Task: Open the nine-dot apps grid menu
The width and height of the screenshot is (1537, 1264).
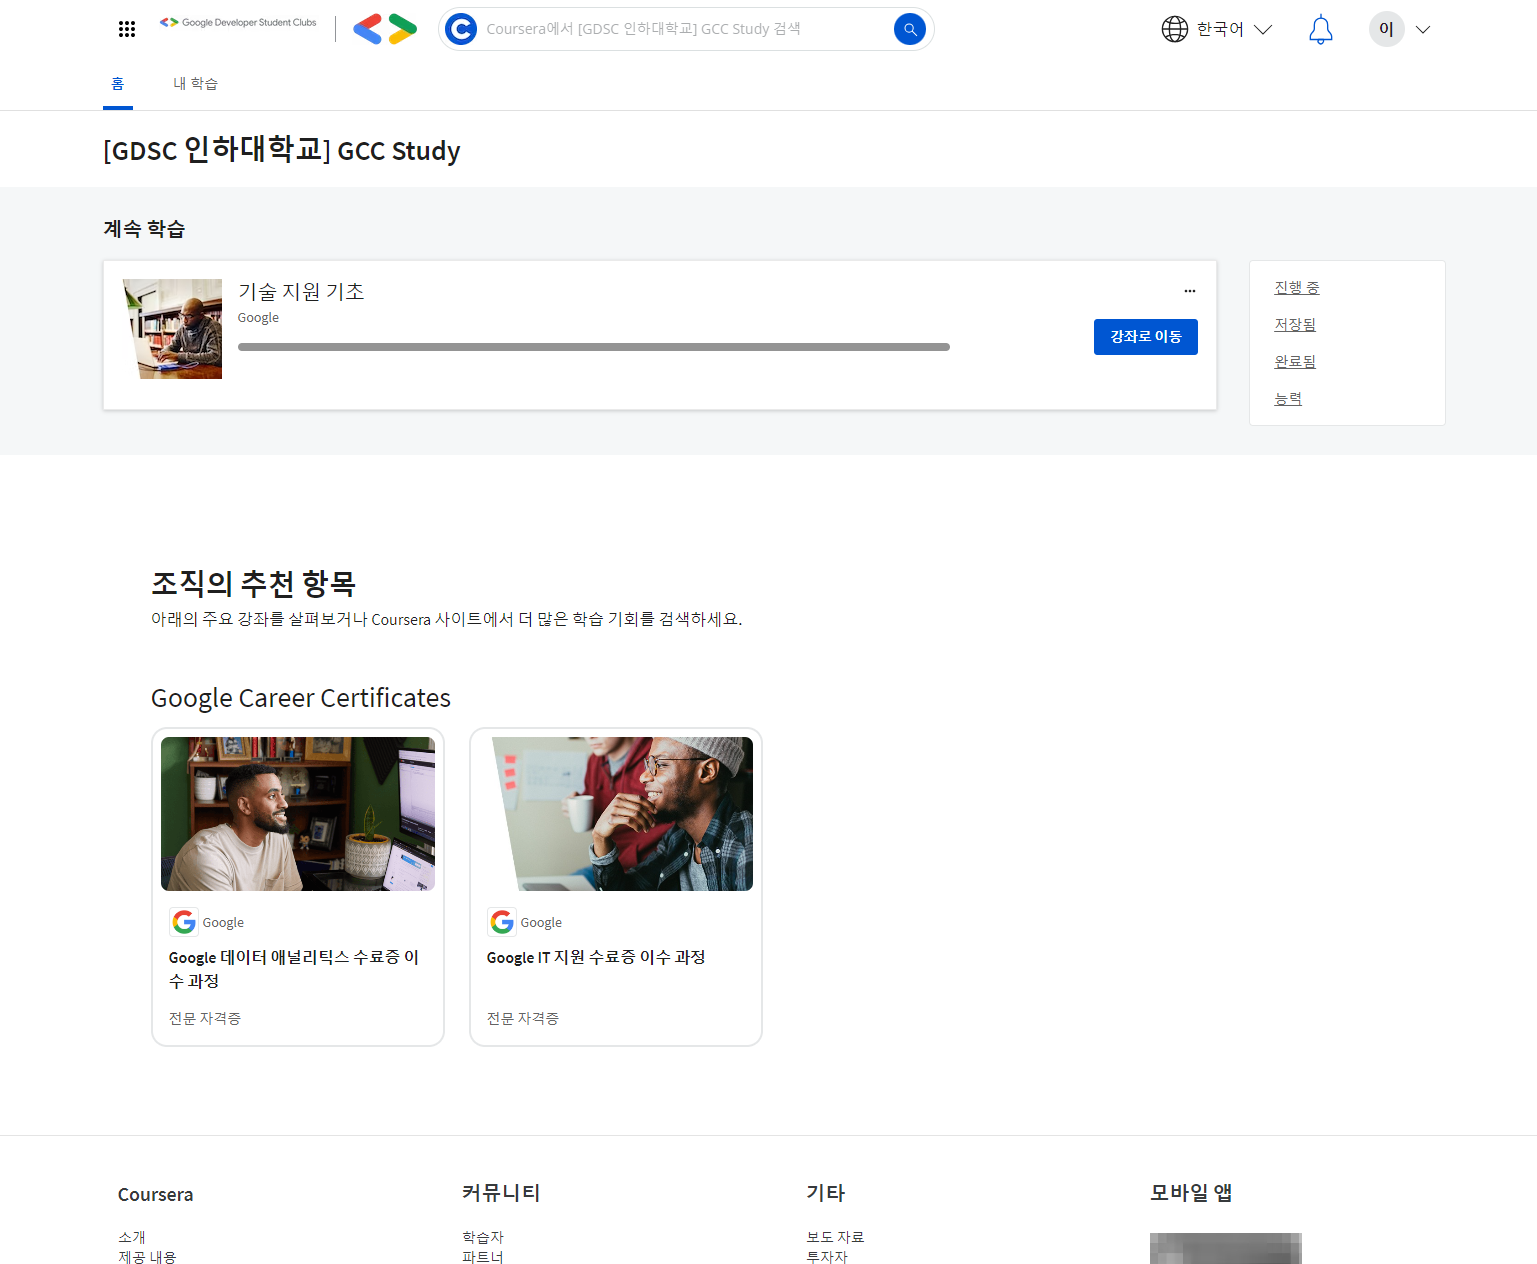Action: pyautogui.click(x=127, y=29)
